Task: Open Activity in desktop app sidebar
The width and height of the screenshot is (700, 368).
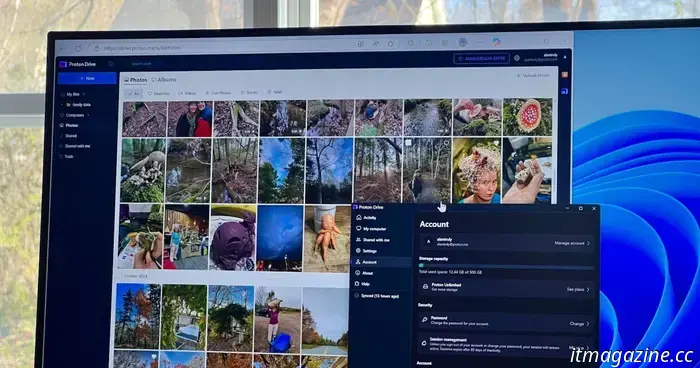Action: tap(367, 218)
